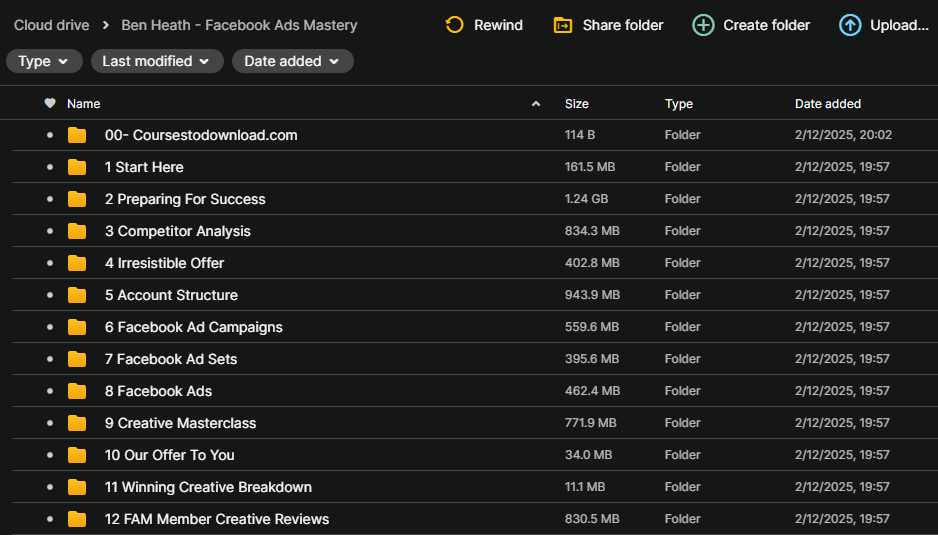This screenshot has height=535, width=938.
Task: Click Ben Heath - Facebook Ads Mastery breadcrumb
Action: click(x=239, y=25)
